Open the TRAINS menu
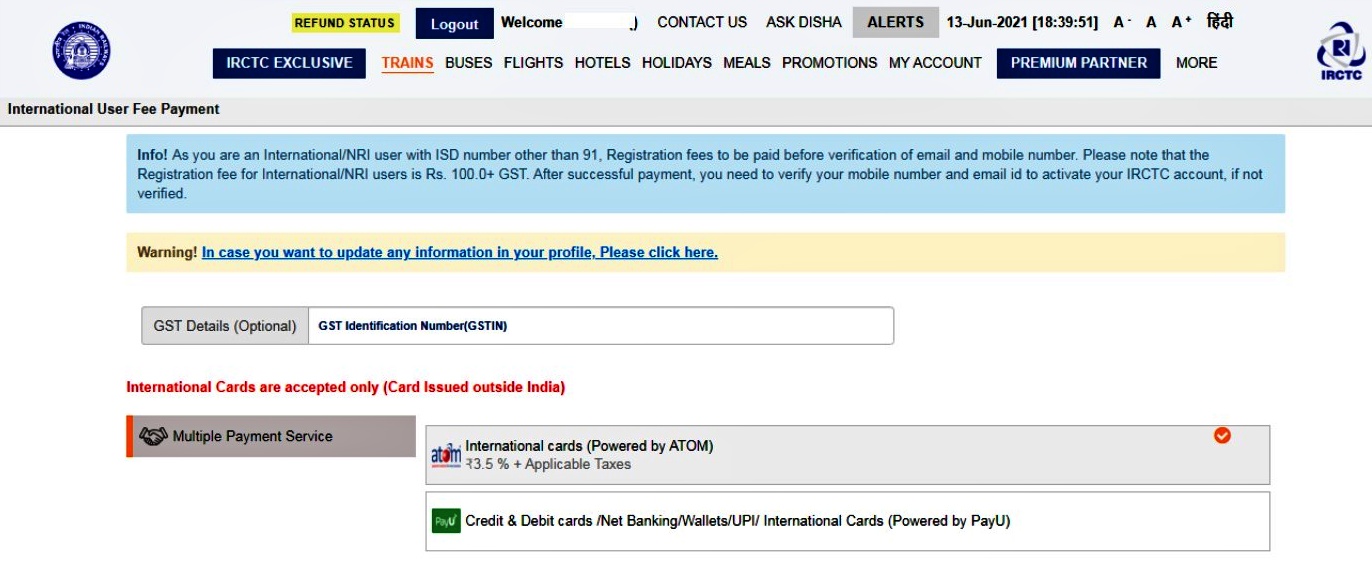Image resolution: width=1372 pixels, height=561 pixels. [x=407, y=63]
